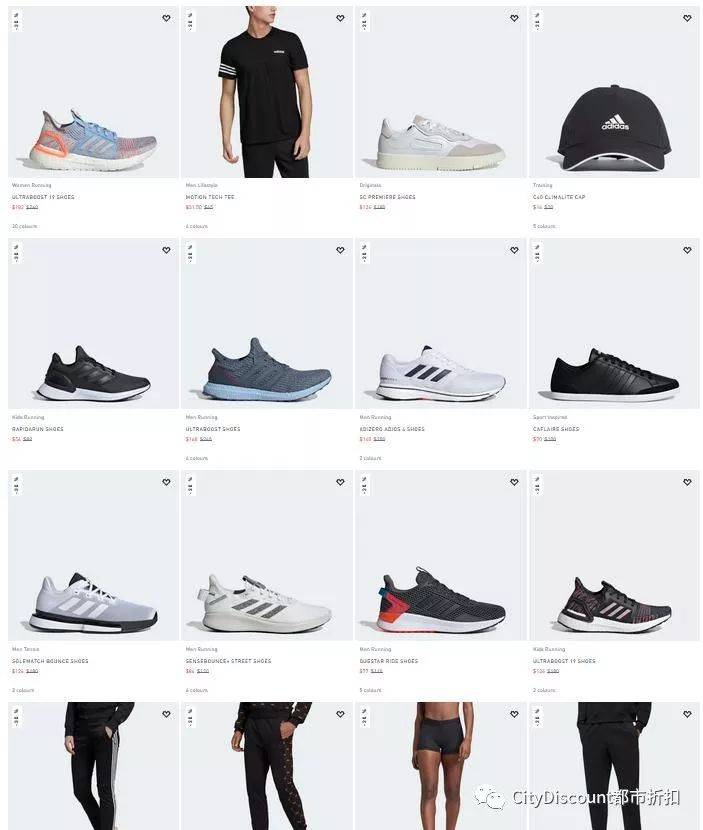This screenshot has height=830, width=703.
Task: Add multicolor Ultraboost 19 shoe to wishlist
Action: (166, 18)
